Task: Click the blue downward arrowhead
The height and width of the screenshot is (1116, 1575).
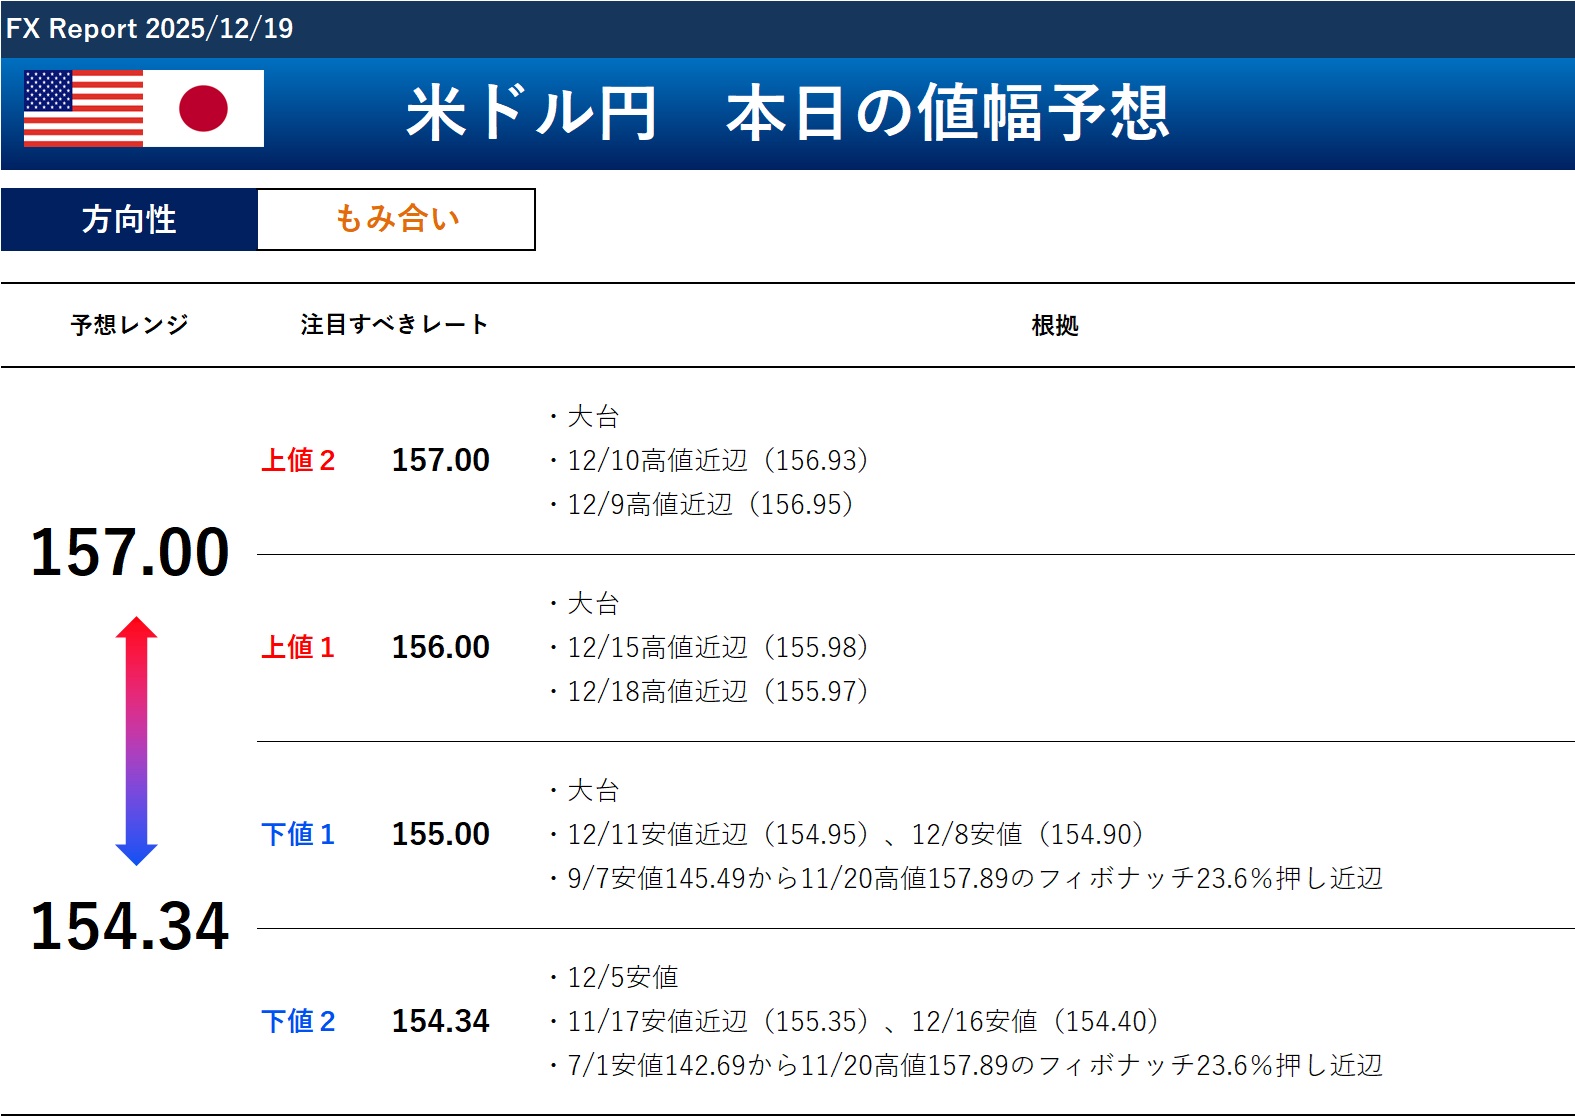Action: [136, 853]
